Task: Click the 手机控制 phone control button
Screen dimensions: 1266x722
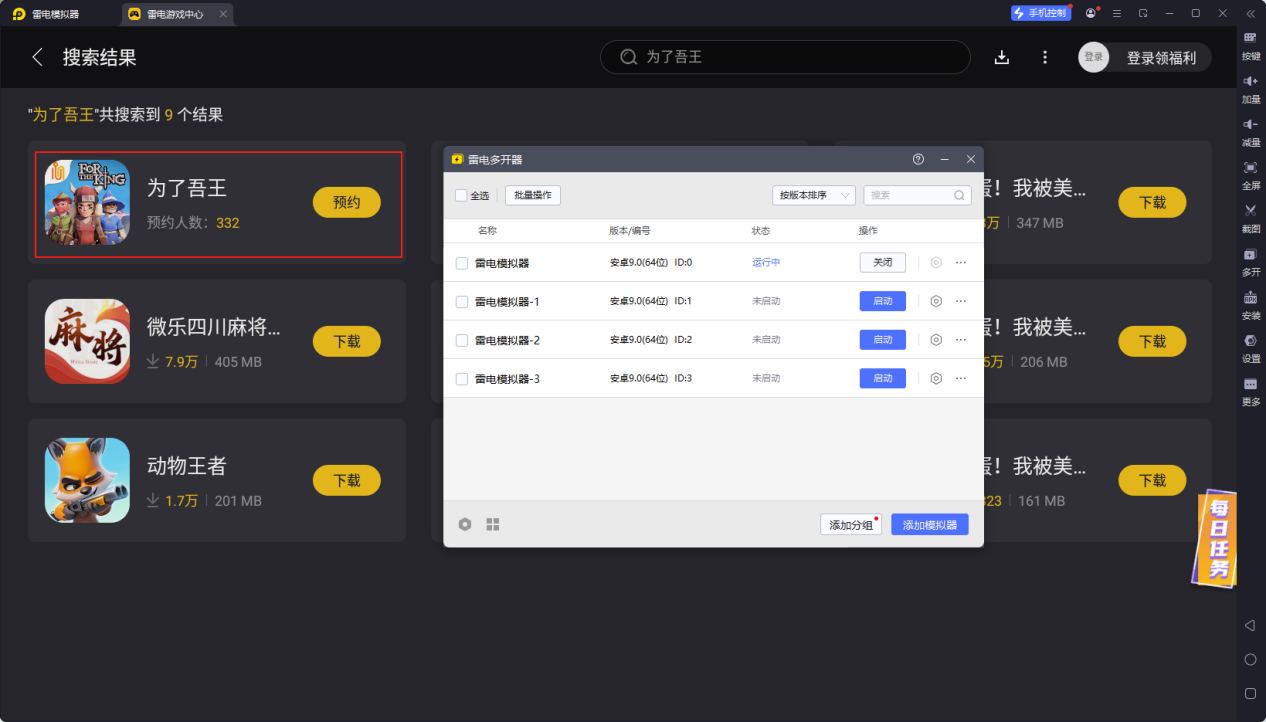Action: coord(1041,13)
